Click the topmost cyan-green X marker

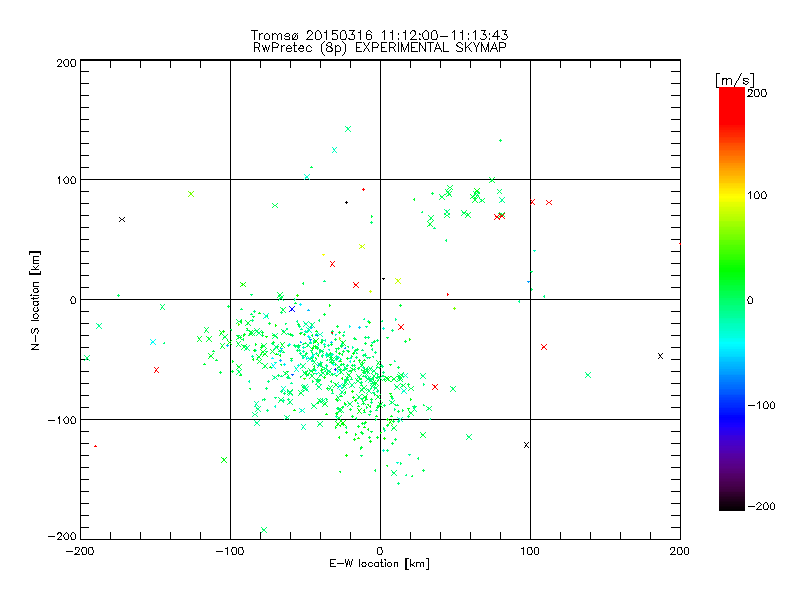348,129
